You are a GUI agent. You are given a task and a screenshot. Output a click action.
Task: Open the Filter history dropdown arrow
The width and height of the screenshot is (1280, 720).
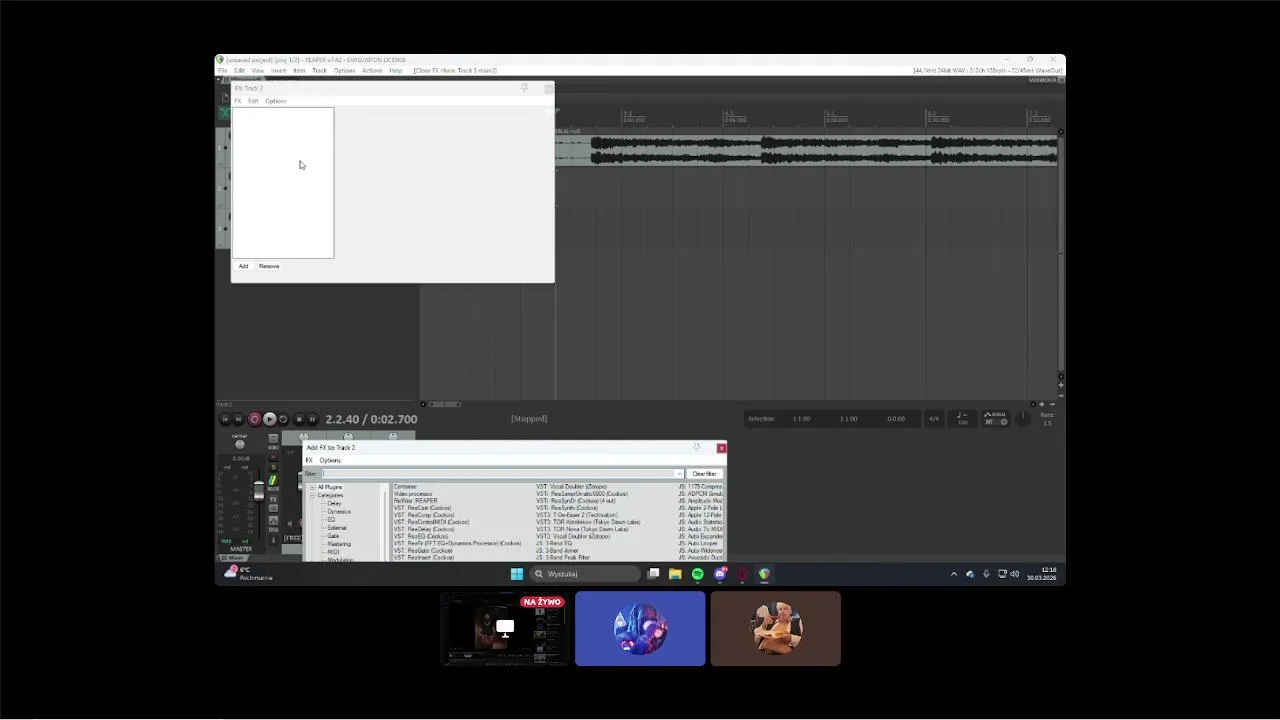point(680,474)
